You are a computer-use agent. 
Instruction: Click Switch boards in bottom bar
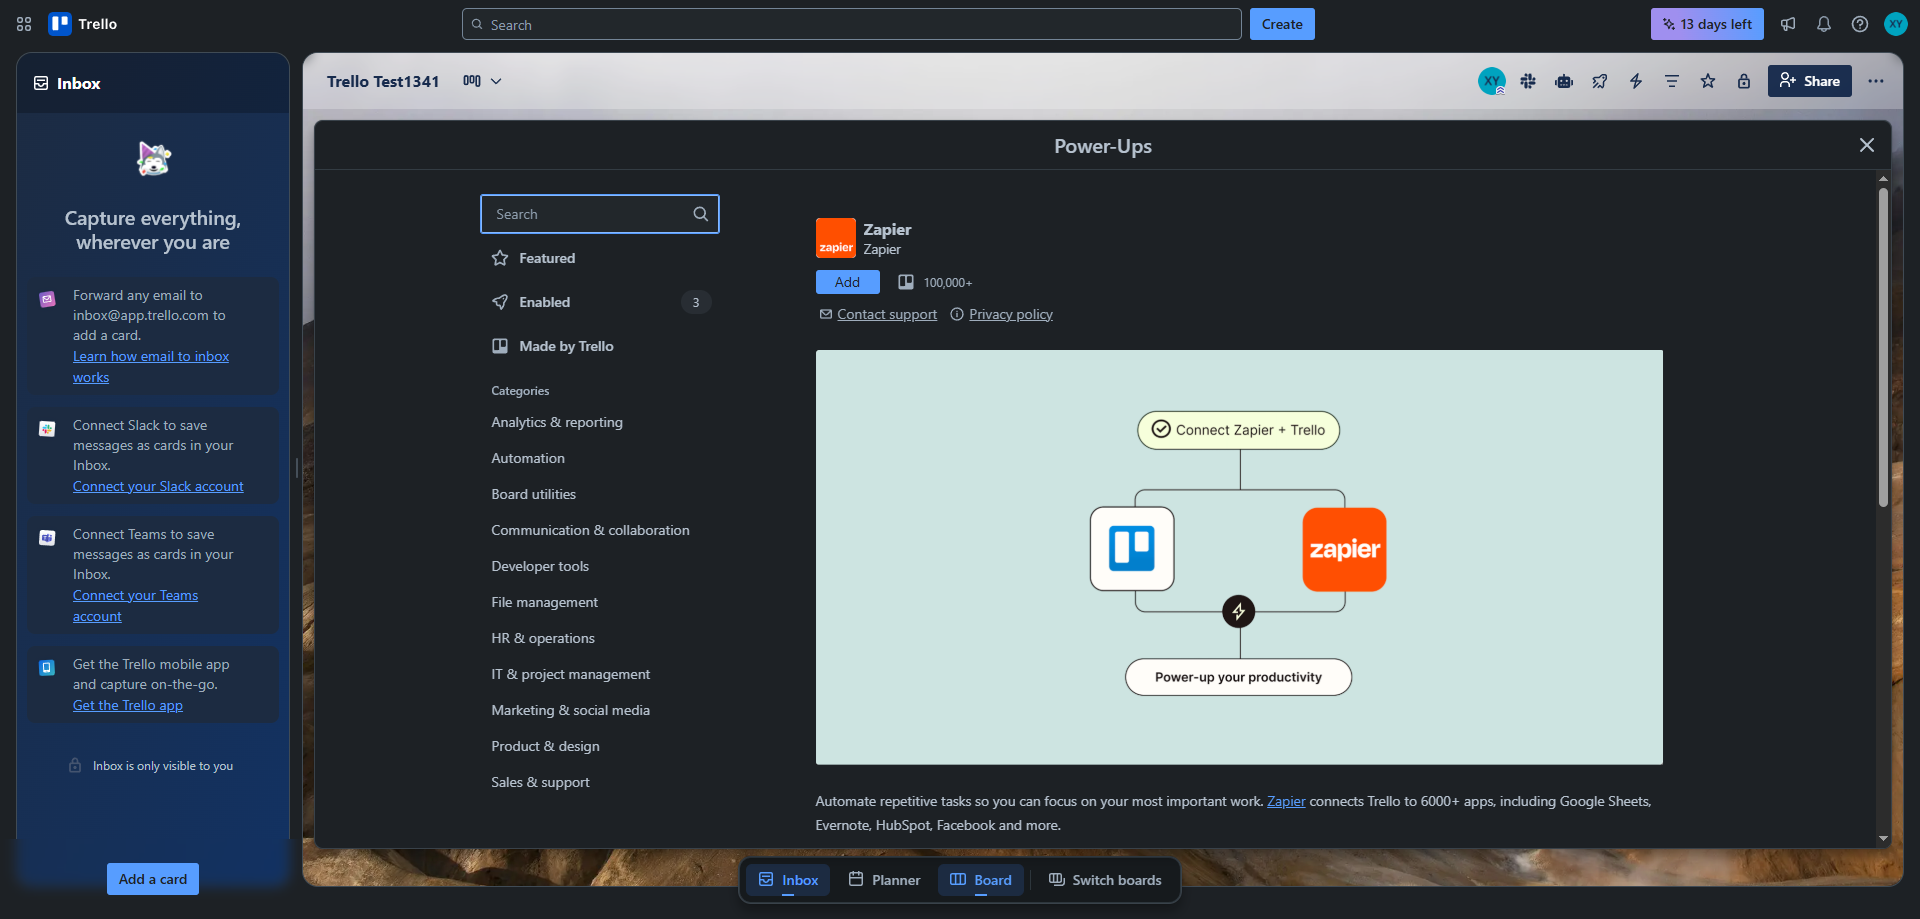[x=1105, y=880]
